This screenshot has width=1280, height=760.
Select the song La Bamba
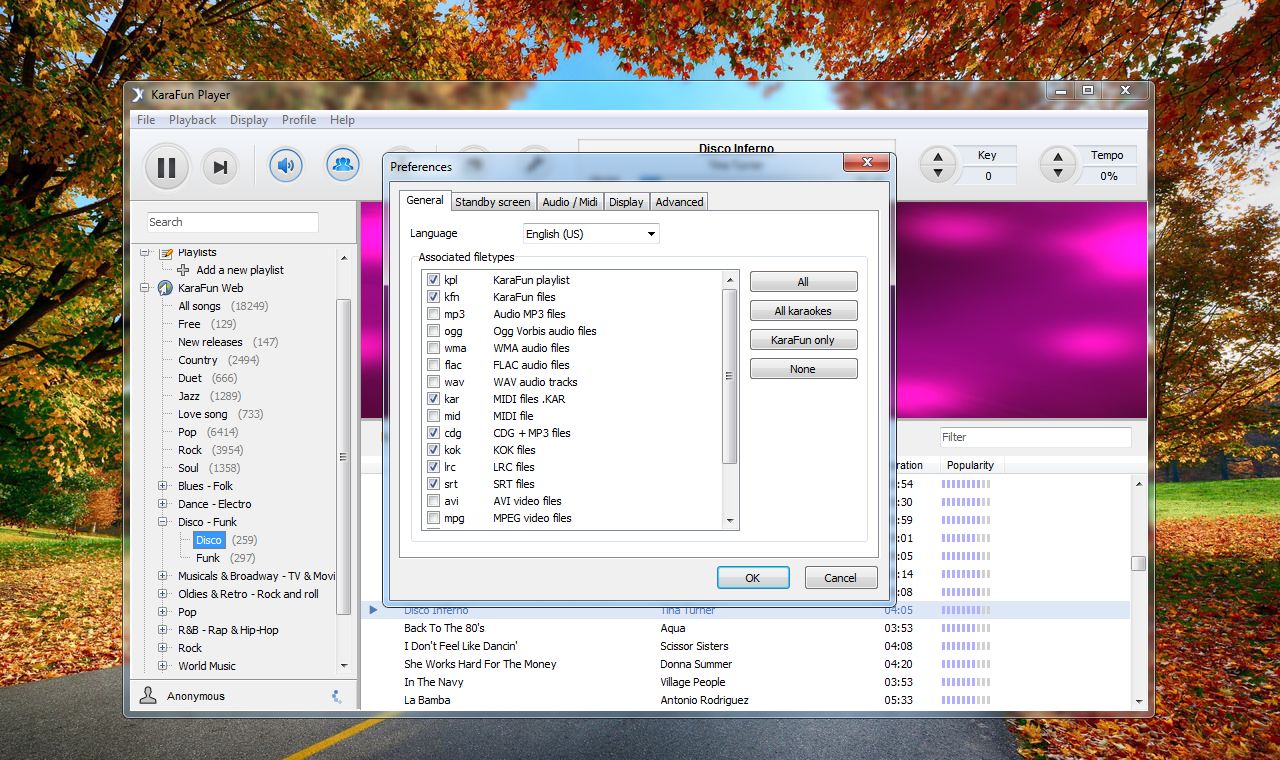(427, 700)
